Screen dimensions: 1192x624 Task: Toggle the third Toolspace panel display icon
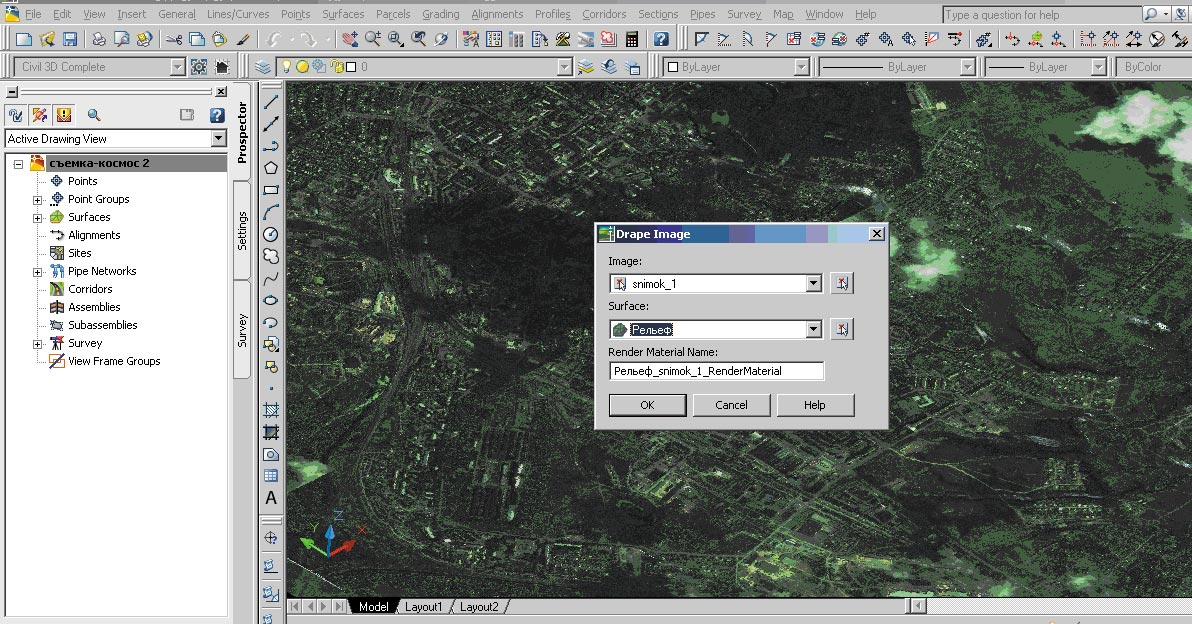[64, 115]
